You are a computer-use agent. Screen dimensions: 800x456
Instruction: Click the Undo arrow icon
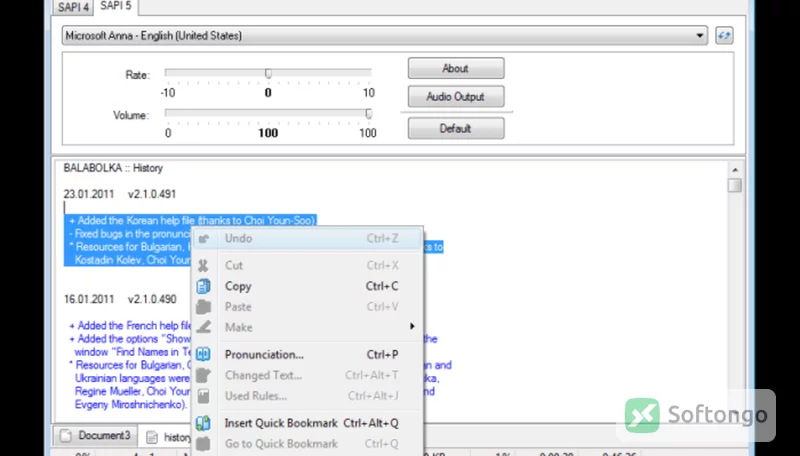pyautogui.click(x=203, y=238)
